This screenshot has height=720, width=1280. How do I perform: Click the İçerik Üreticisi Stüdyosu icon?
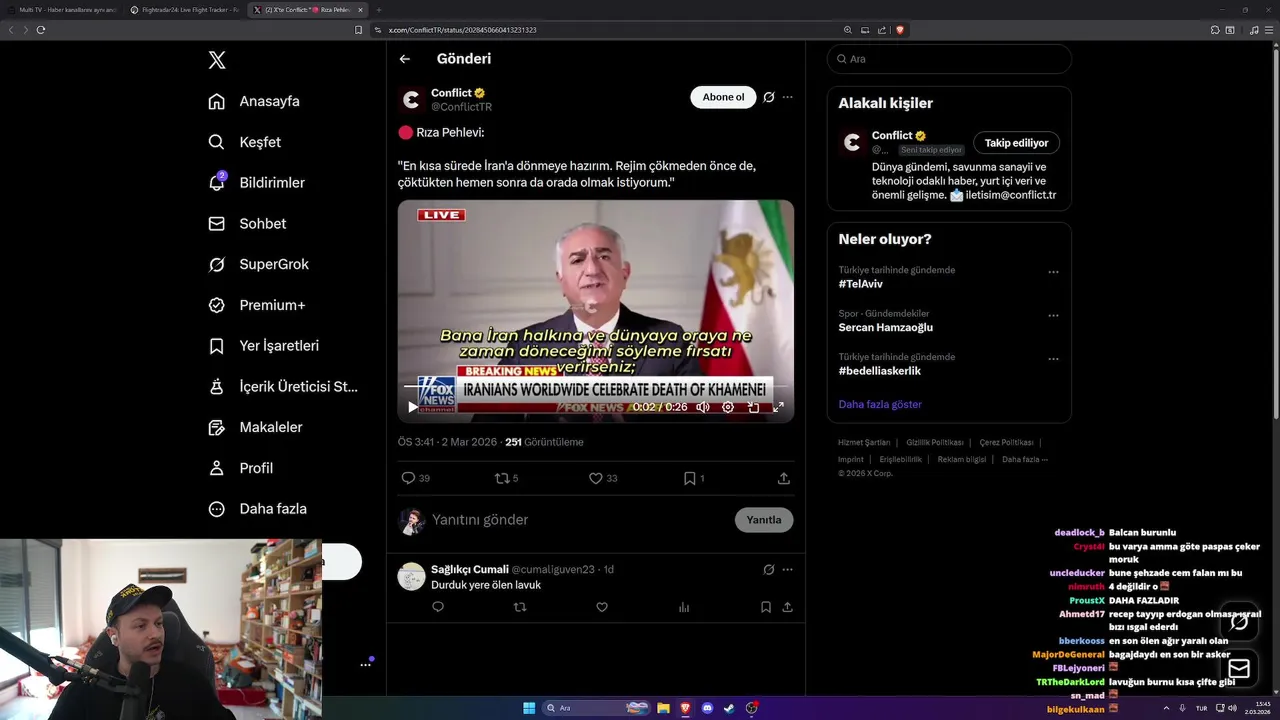pos(216,387)
